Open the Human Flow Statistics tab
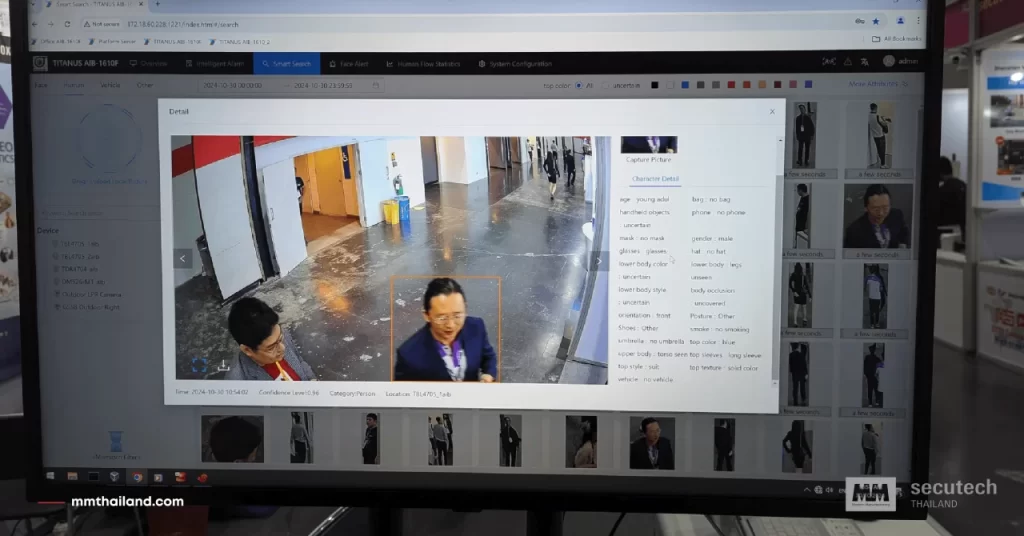The image size is (1024, 536). click(x=423, y=64)
